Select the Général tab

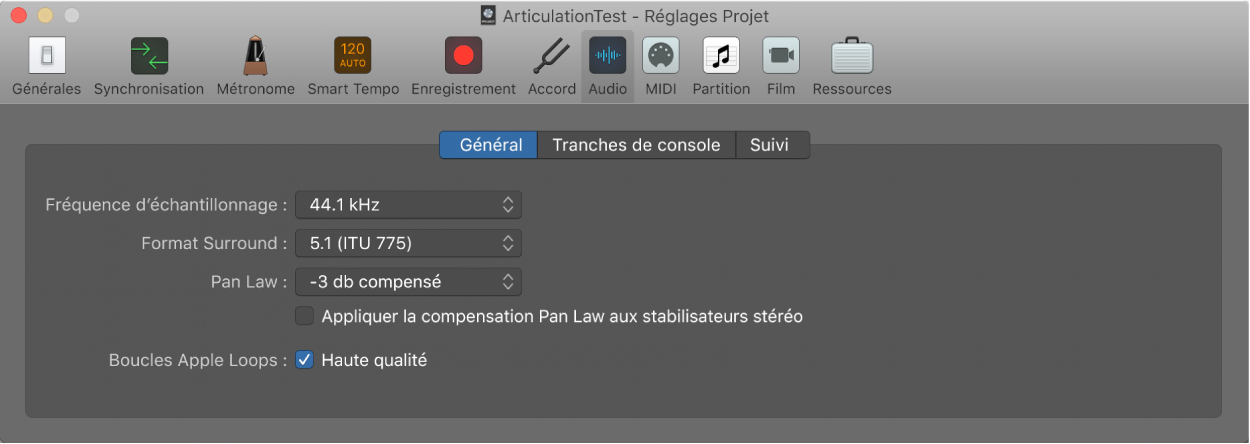pyautogui.click(x=490, y=145)
